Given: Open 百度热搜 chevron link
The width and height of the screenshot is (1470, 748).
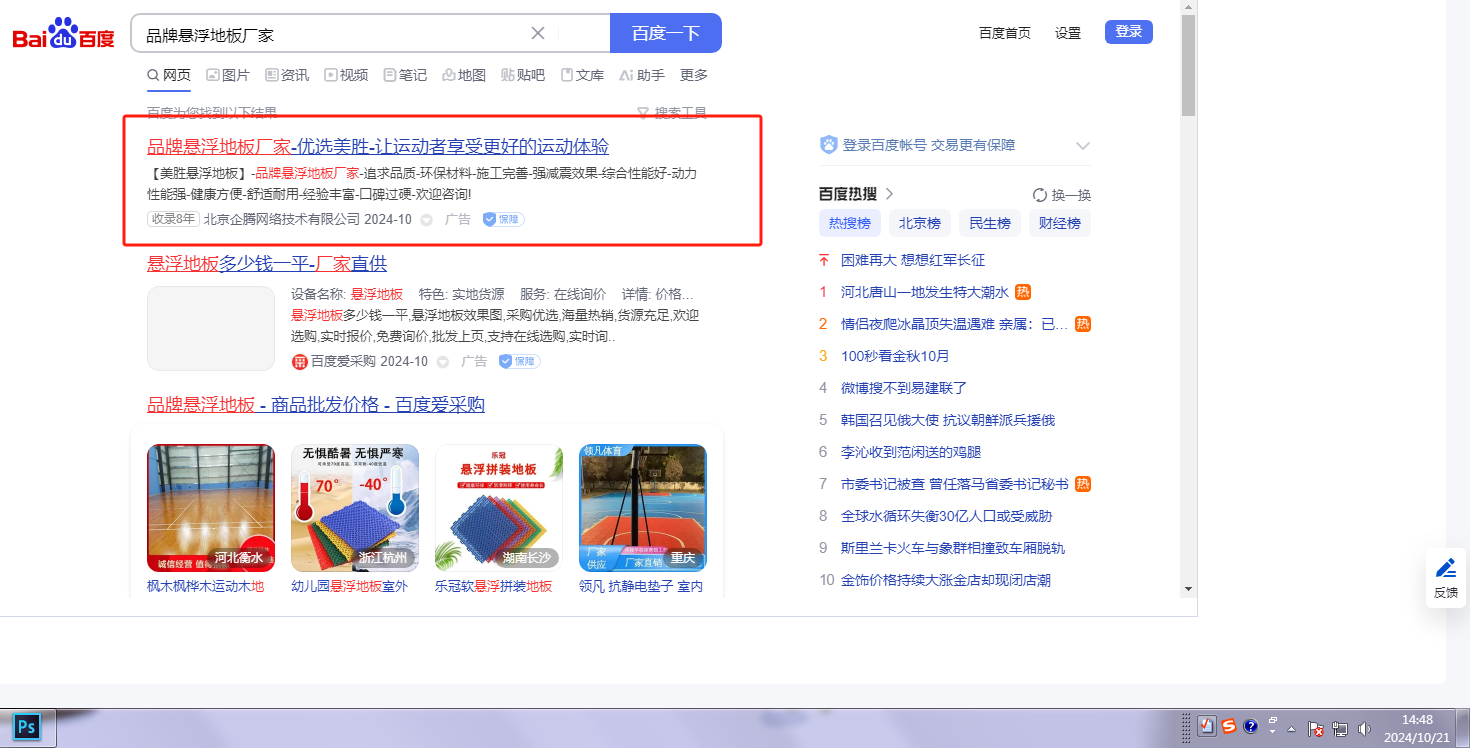Looking at the screenshot, I should pos(889,194).
